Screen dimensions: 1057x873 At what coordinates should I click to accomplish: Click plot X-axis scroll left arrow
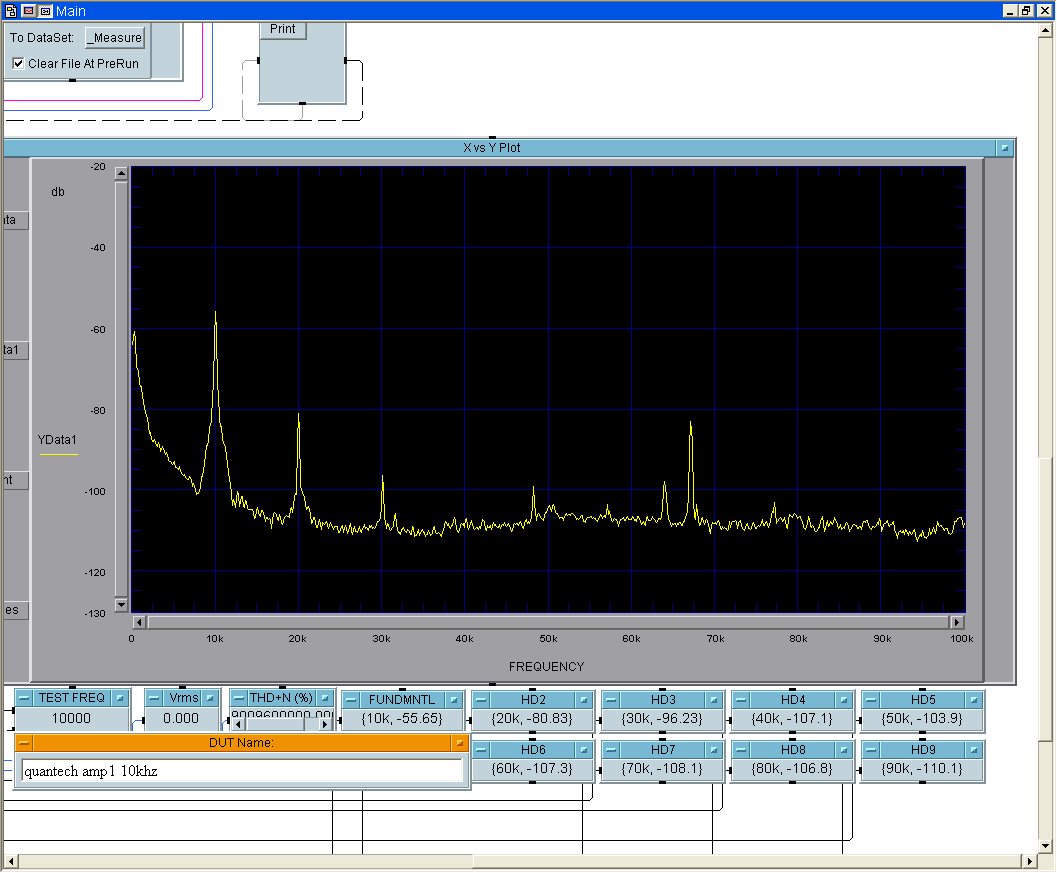(139, 622)
